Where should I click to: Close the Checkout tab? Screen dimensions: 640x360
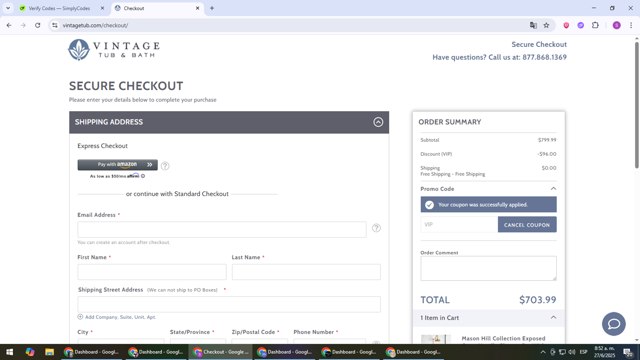click(198, 8)
